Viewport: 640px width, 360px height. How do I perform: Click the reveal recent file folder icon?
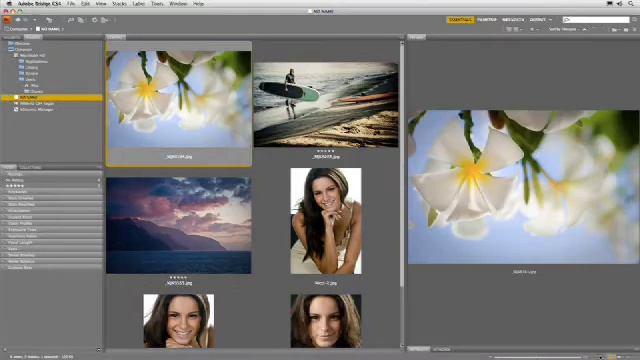(49, 20)
